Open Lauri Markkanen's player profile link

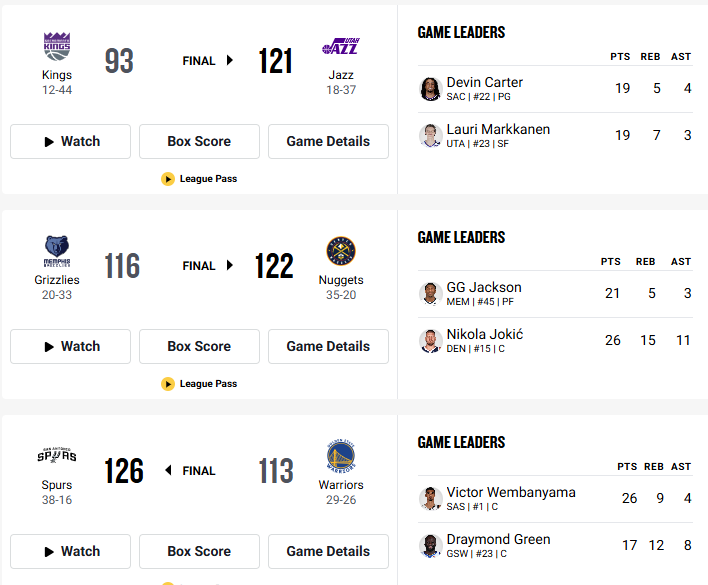(498, 129)
